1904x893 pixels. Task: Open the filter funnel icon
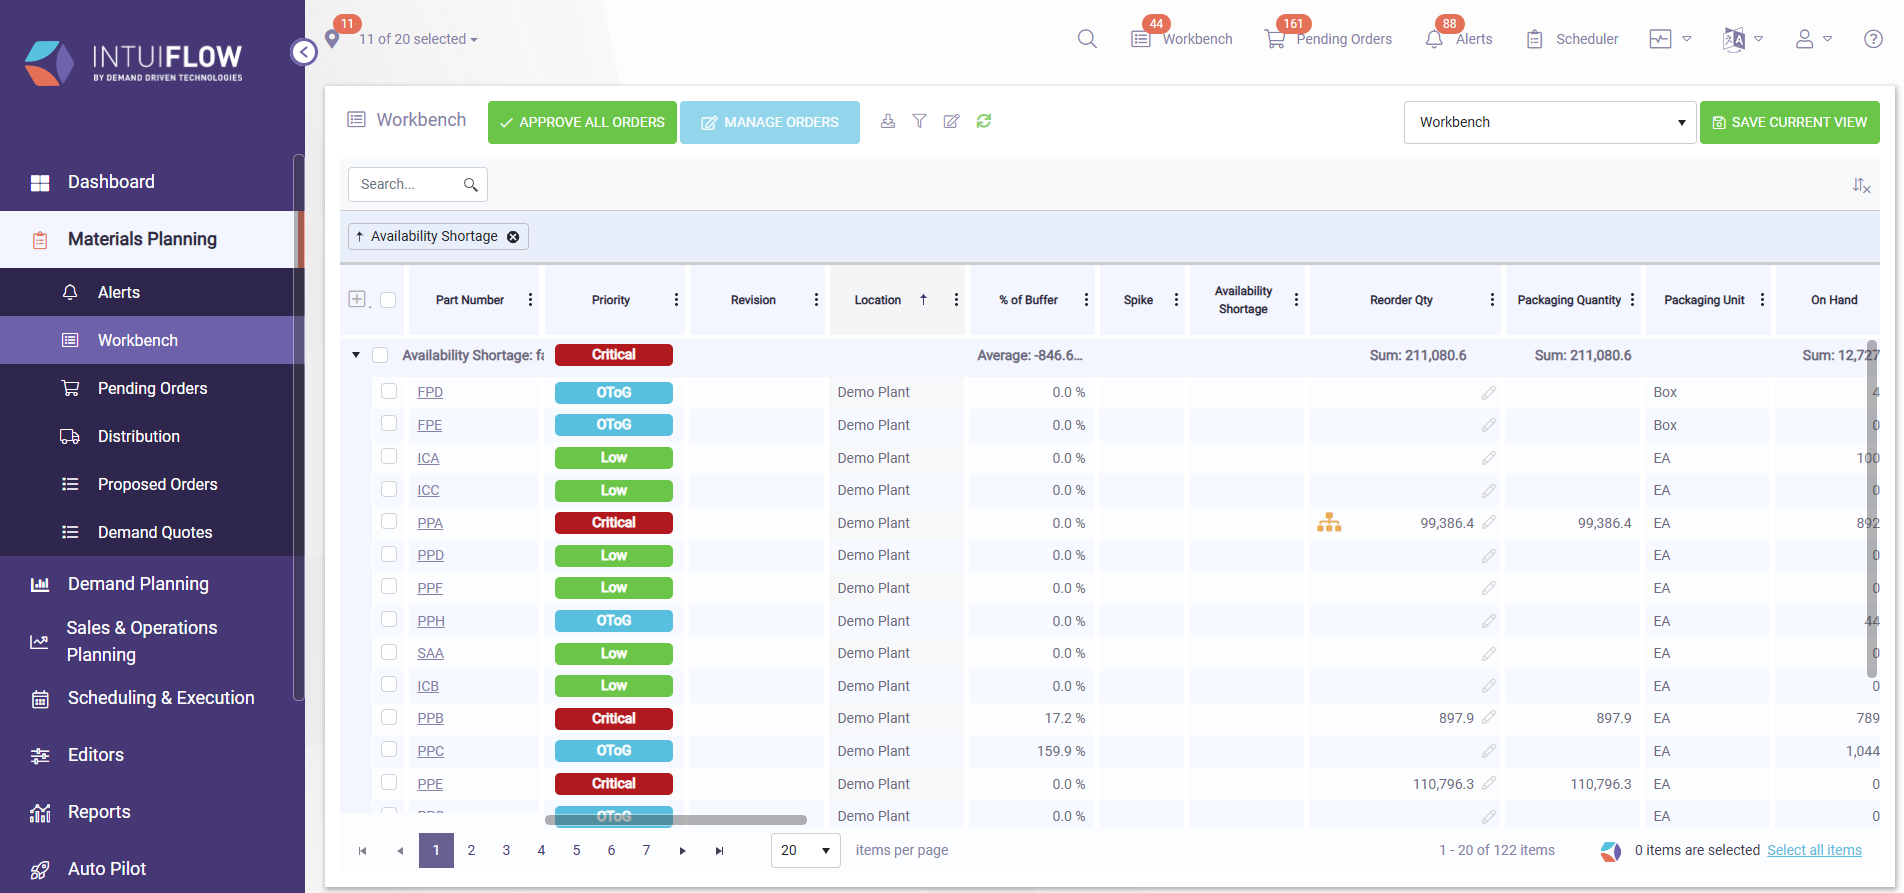click(x=919, y=121)
